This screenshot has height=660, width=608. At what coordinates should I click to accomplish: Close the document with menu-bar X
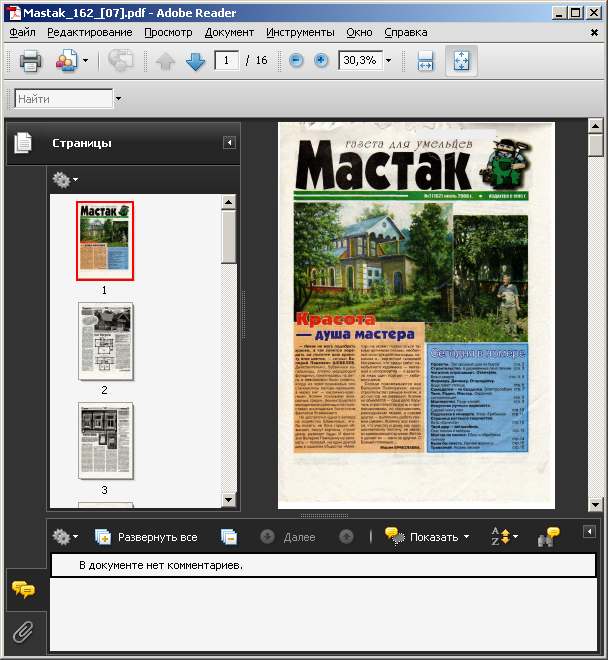(594, 32)
